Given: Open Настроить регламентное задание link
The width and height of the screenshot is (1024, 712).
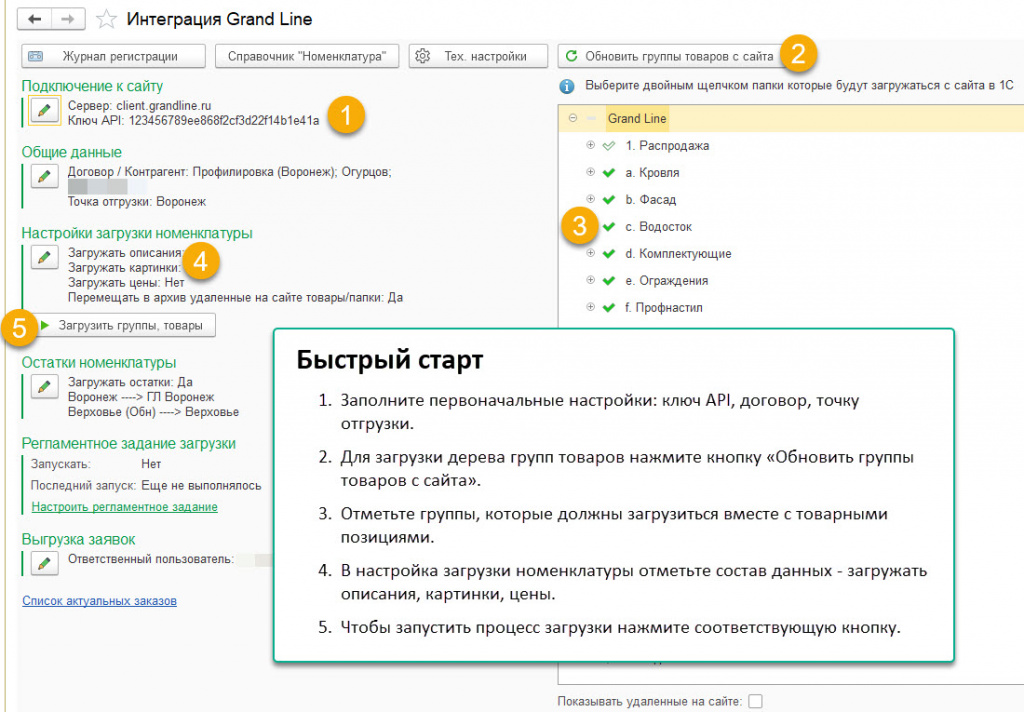Looking at the screenshot, I should 125,507.
